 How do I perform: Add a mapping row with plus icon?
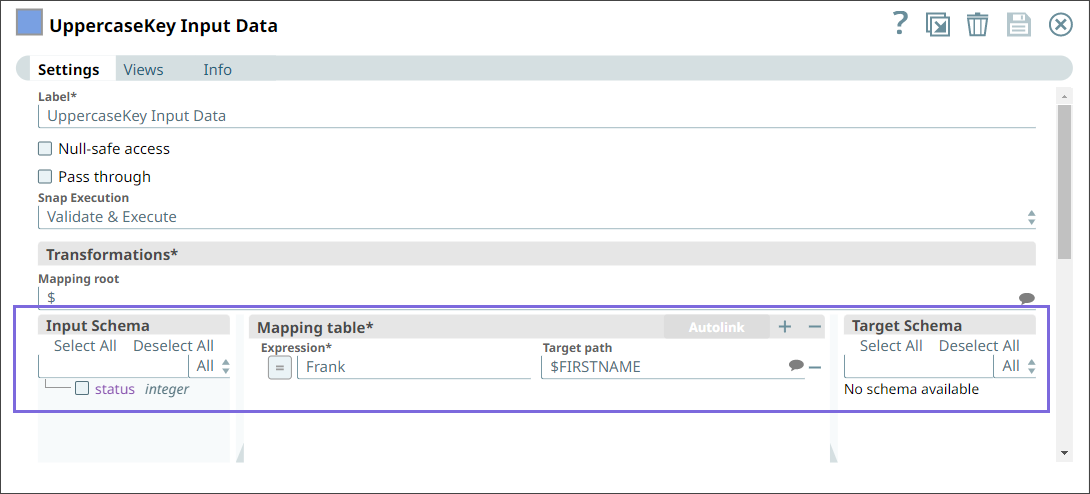coord(785,327)
